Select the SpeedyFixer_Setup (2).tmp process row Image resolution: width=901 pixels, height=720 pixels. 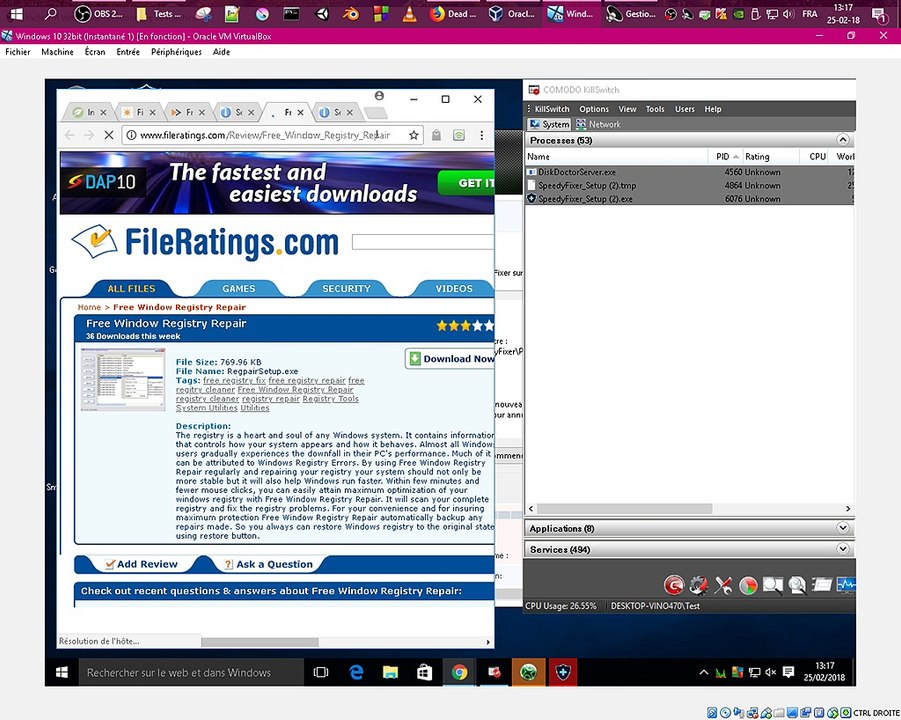click(690, 186)
